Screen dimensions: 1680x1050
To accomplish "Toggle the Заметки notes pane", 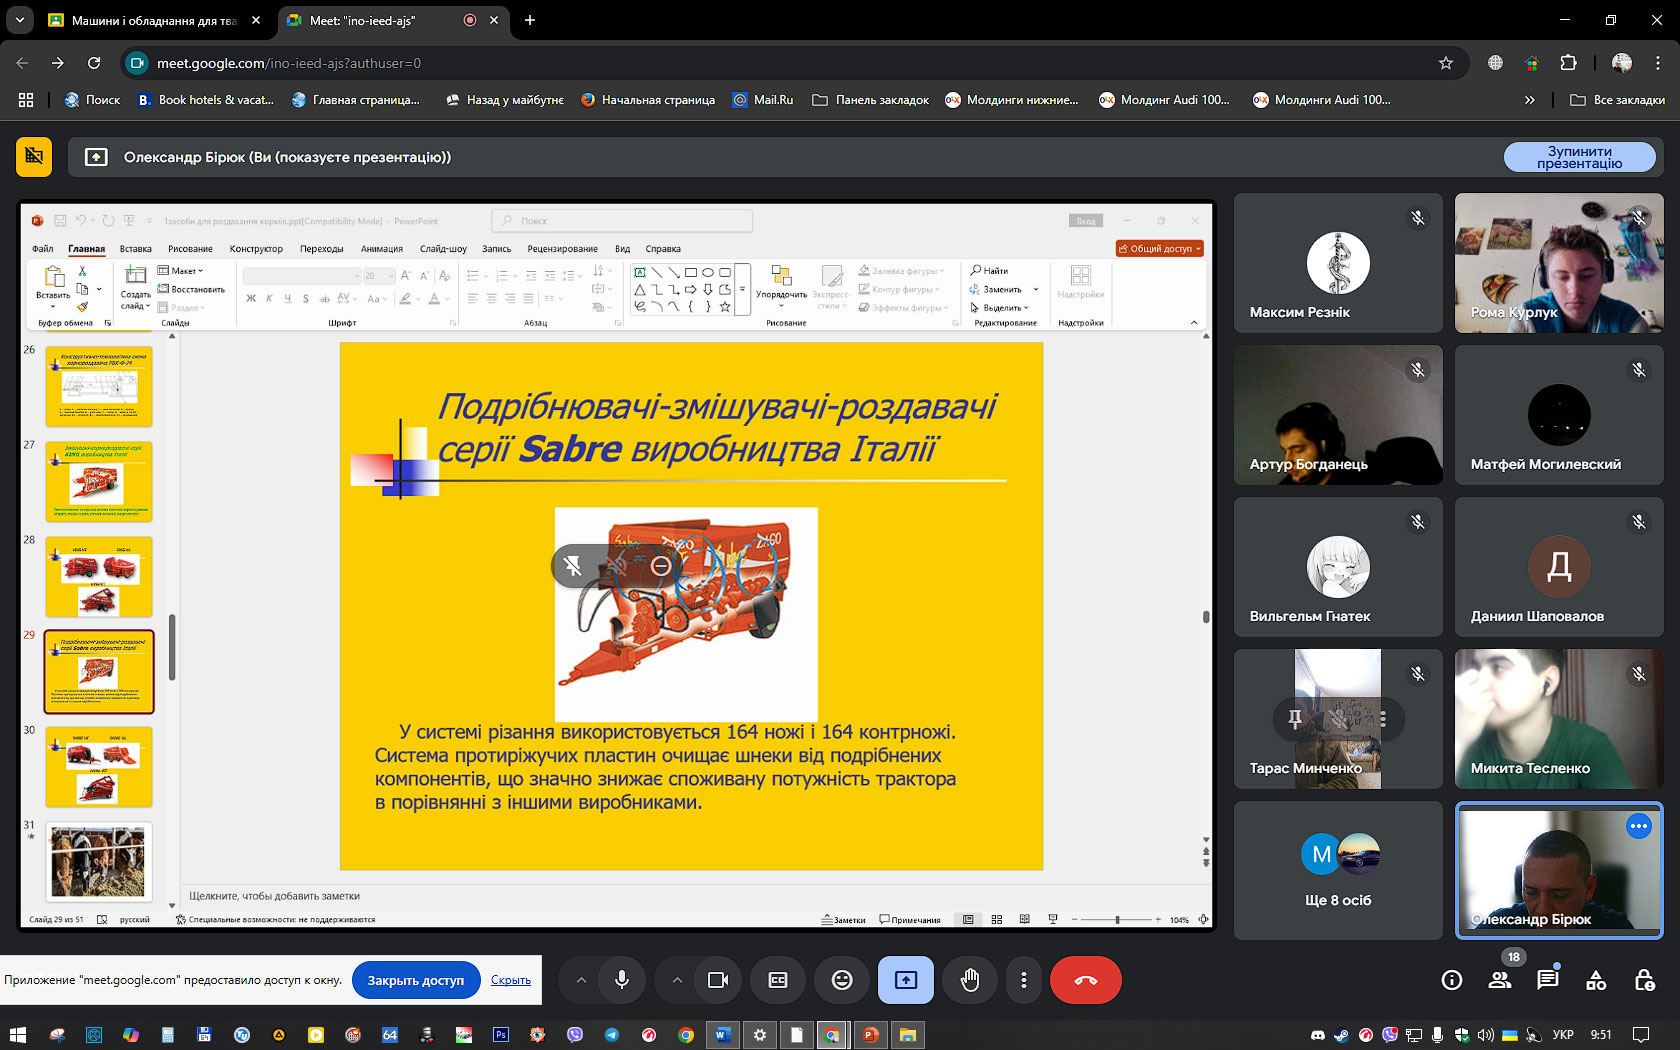I will (x=843, y=920).
